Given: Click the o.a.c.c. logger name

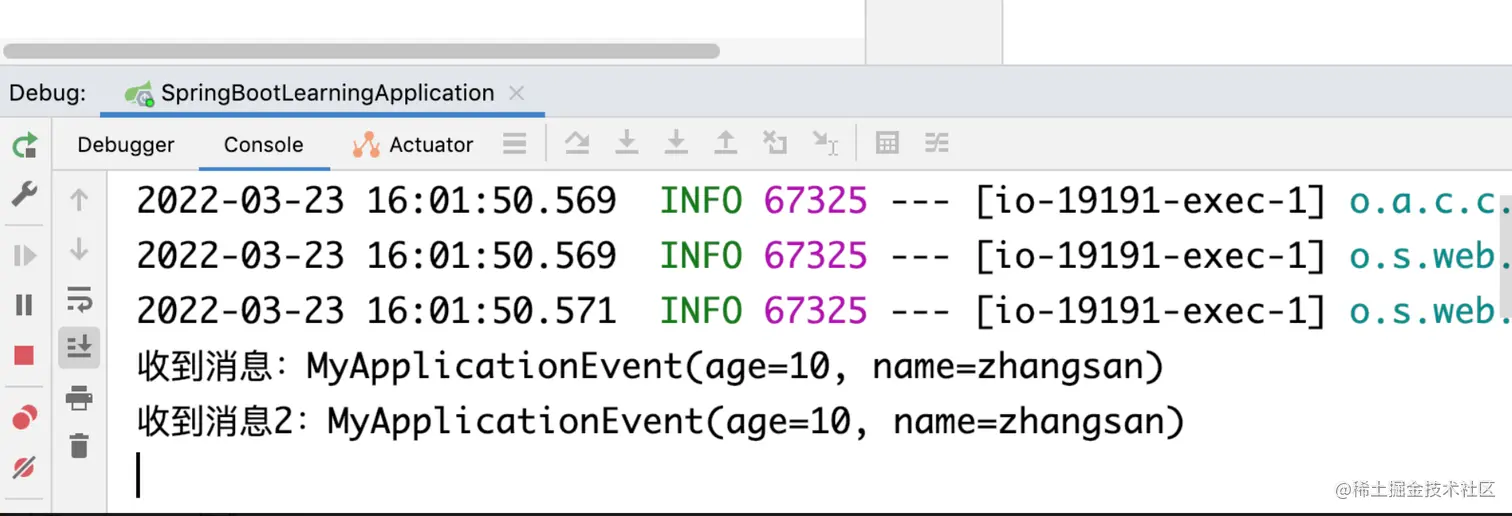Looking at the screenshot, I should pyautogui.click(x=1429, y=202).
